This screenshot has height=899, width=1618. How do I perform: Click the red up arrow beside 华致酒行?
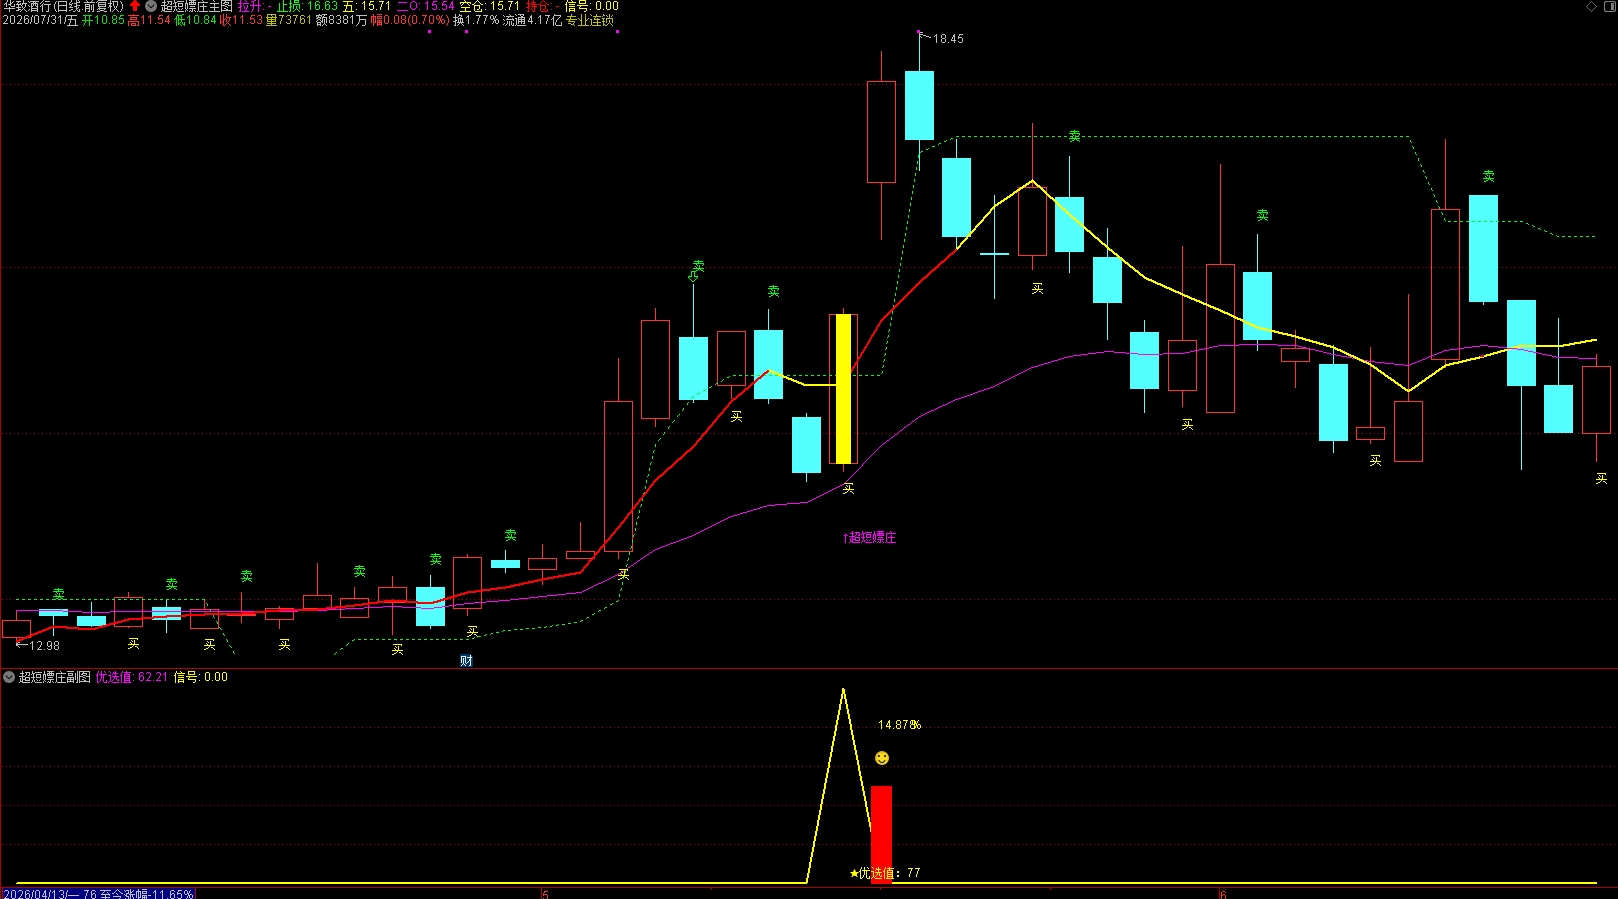pyautogui.click(x=135, y=6)
